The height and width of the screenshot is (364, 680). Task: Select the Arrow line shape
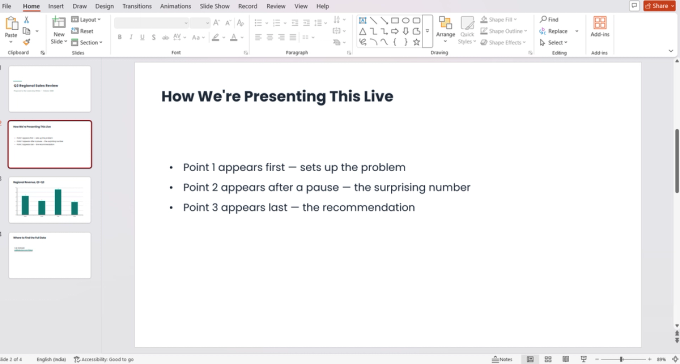click(x=384, y=20)
